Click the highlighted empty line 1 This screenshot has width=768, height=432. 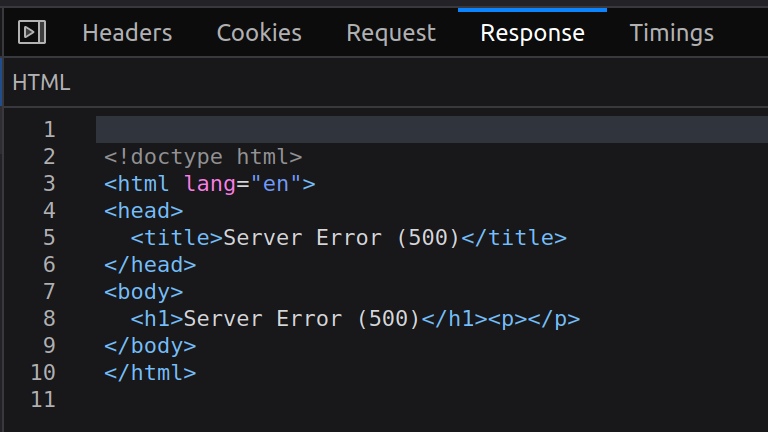tap(432, 130)
